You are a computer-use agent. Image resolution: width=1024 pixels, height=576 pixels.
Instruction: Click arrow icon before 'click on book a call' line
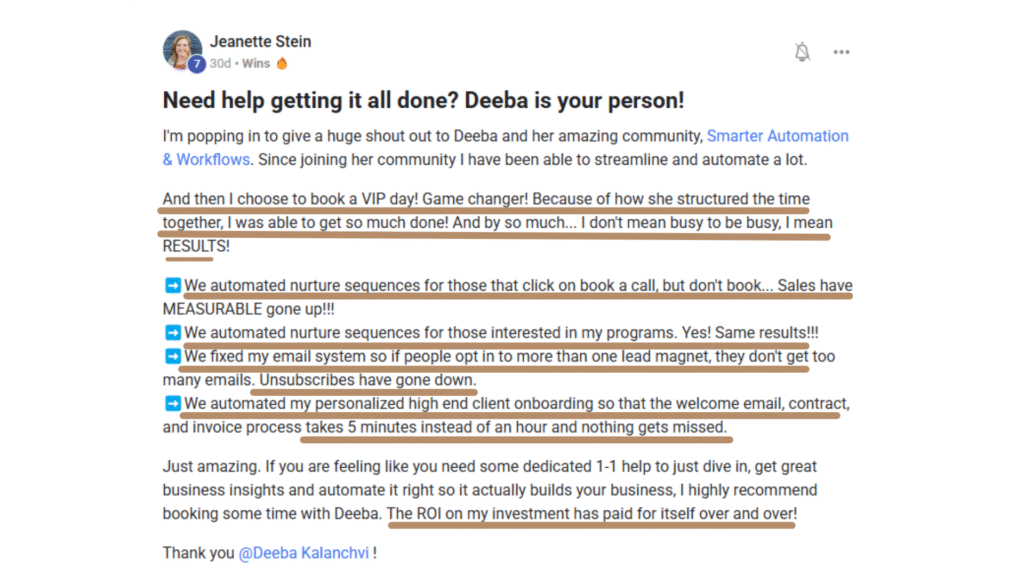(x=172, y=285)
